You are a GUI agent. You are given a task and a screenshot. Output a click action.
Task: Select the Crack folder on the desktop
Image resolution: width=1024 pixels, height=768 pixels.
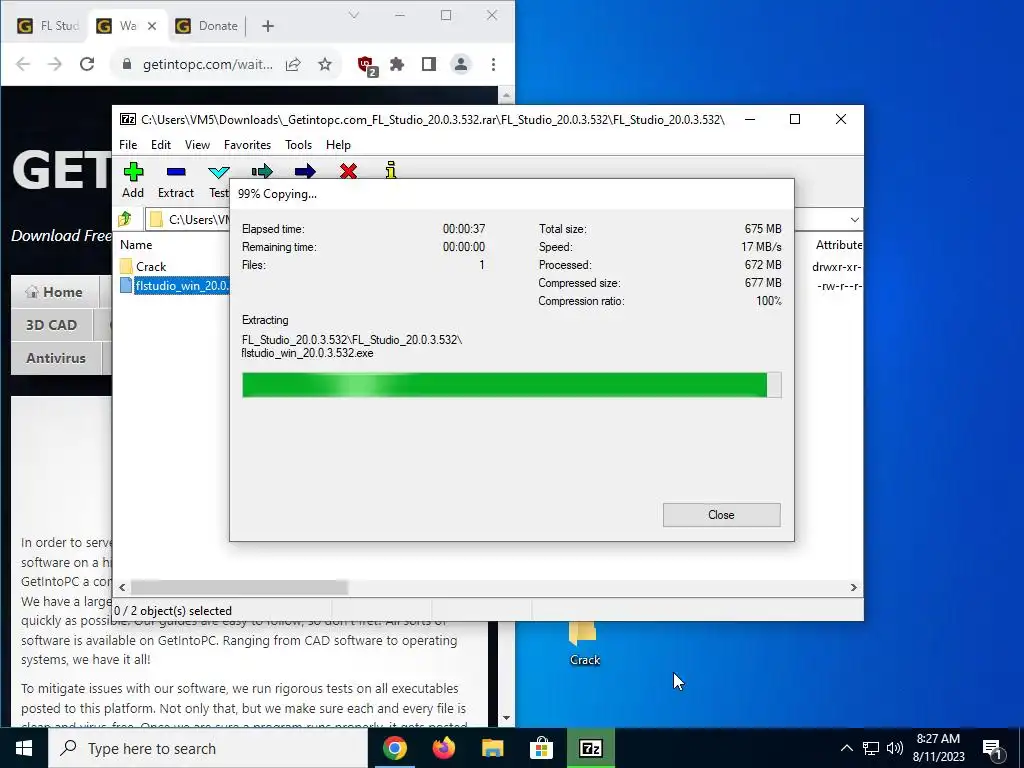(584, 643)
